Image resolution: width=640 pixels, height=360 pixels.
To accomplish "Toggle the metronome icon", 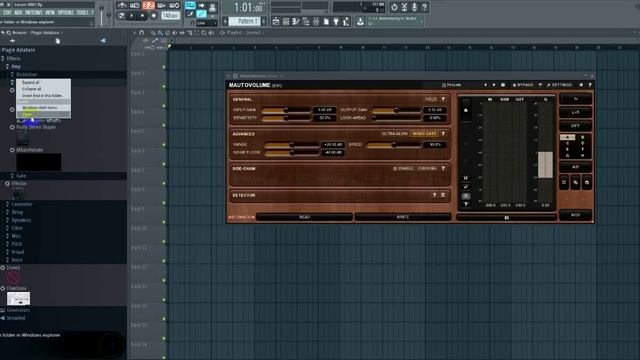I will [x=122, y=5].
